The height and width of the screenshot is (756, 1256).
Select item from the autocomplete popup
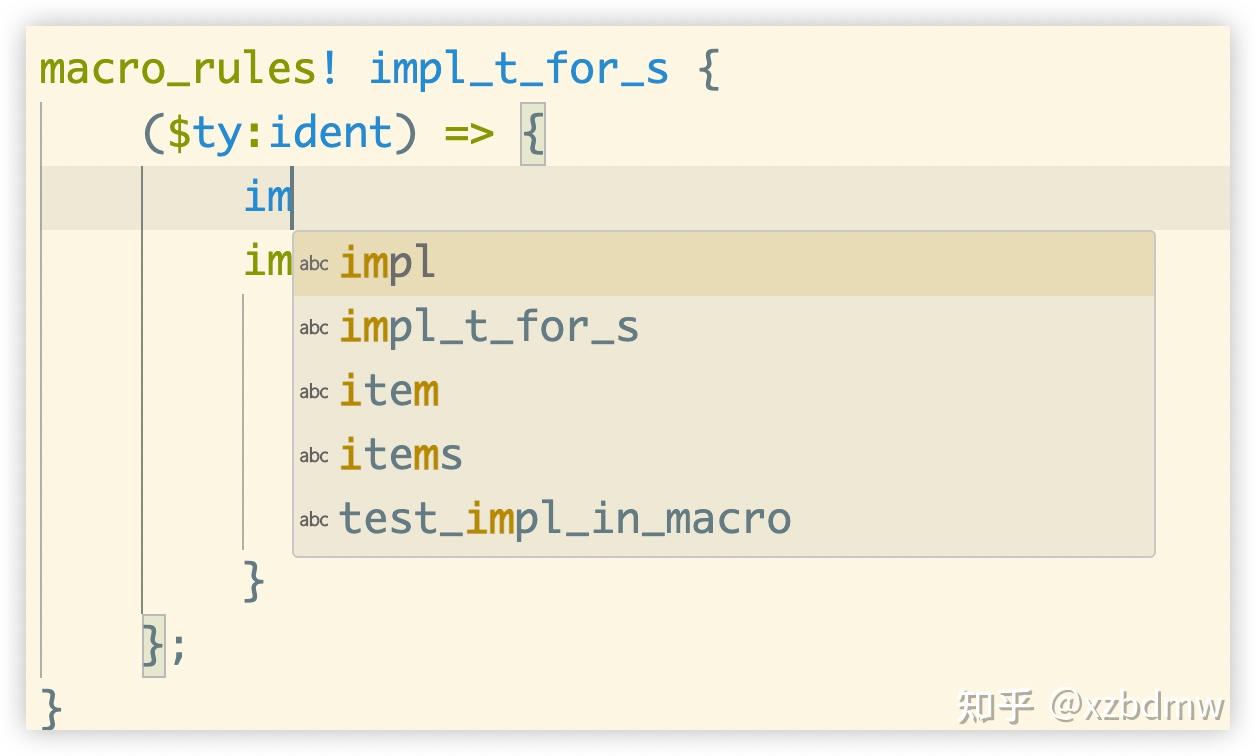(x=388, y=391)
